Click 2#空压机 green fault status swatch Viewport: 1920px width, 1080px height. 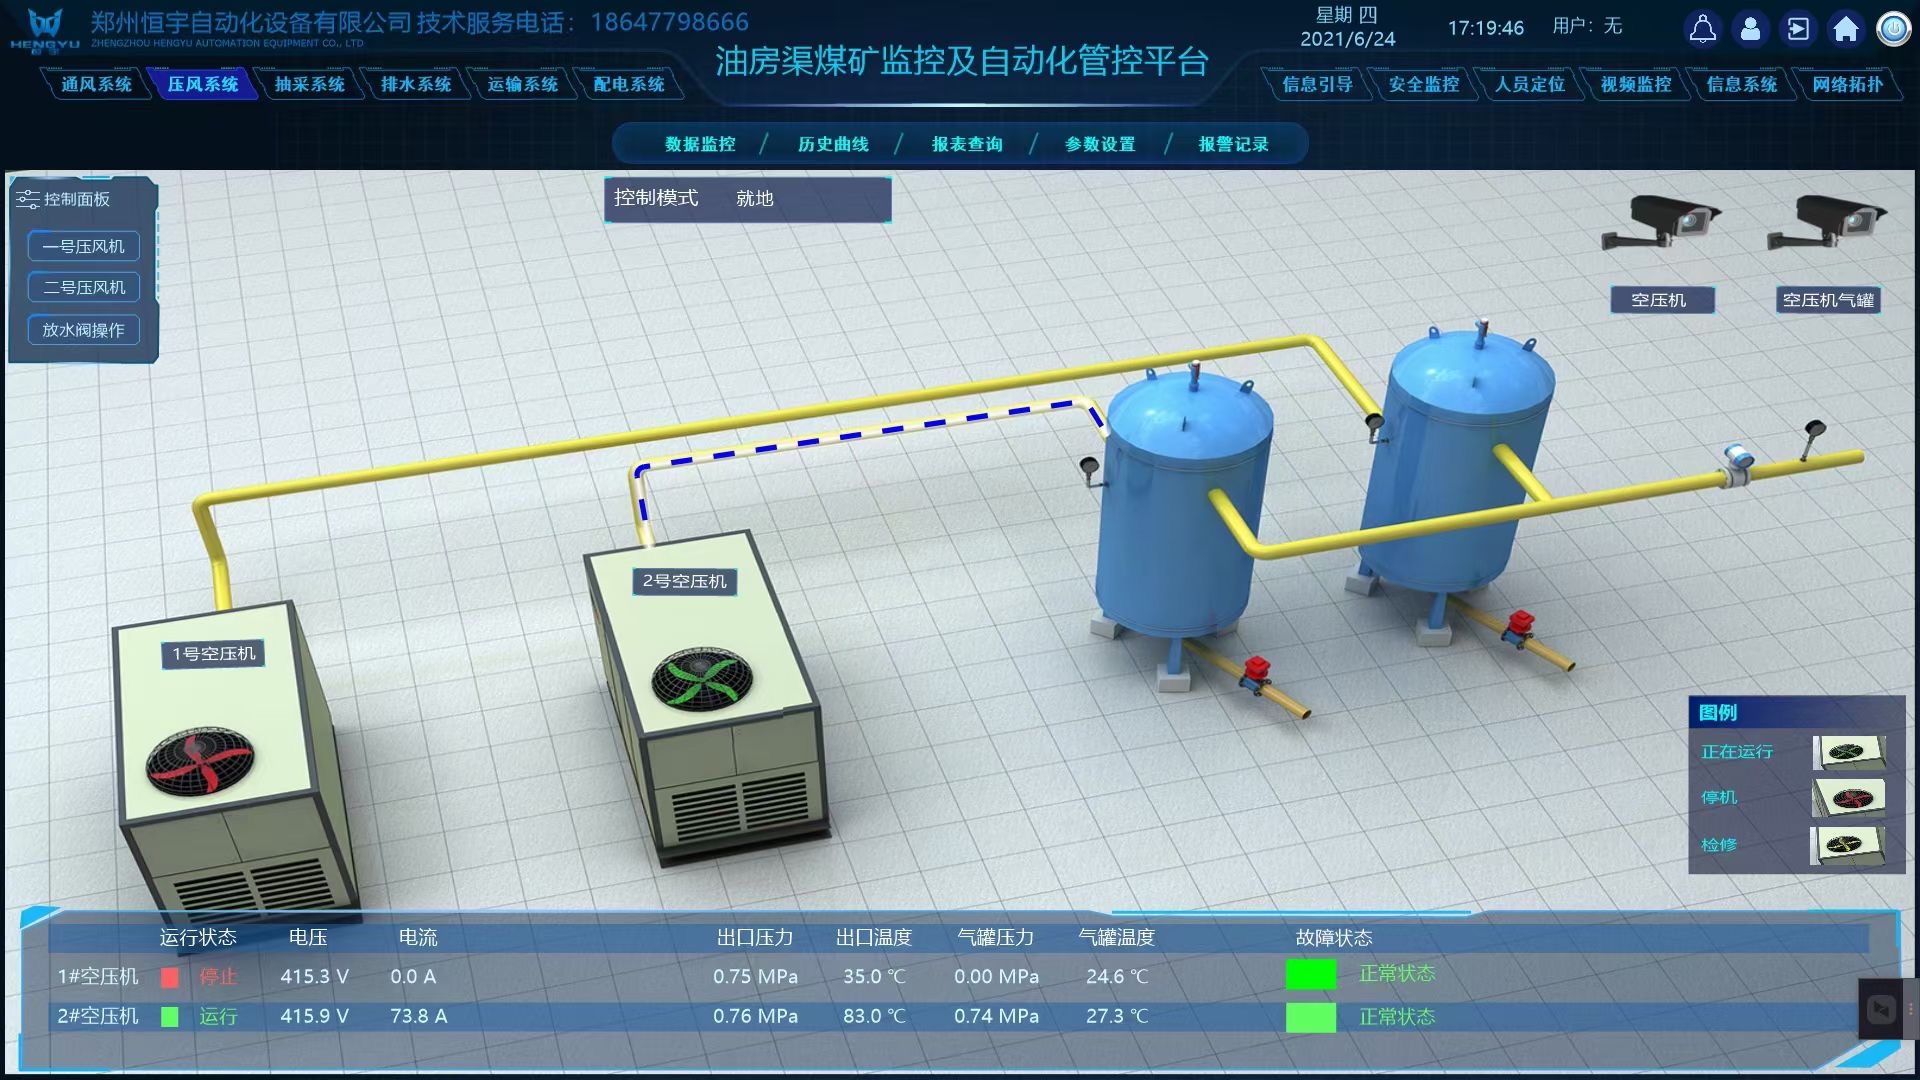[1310, 1017]
